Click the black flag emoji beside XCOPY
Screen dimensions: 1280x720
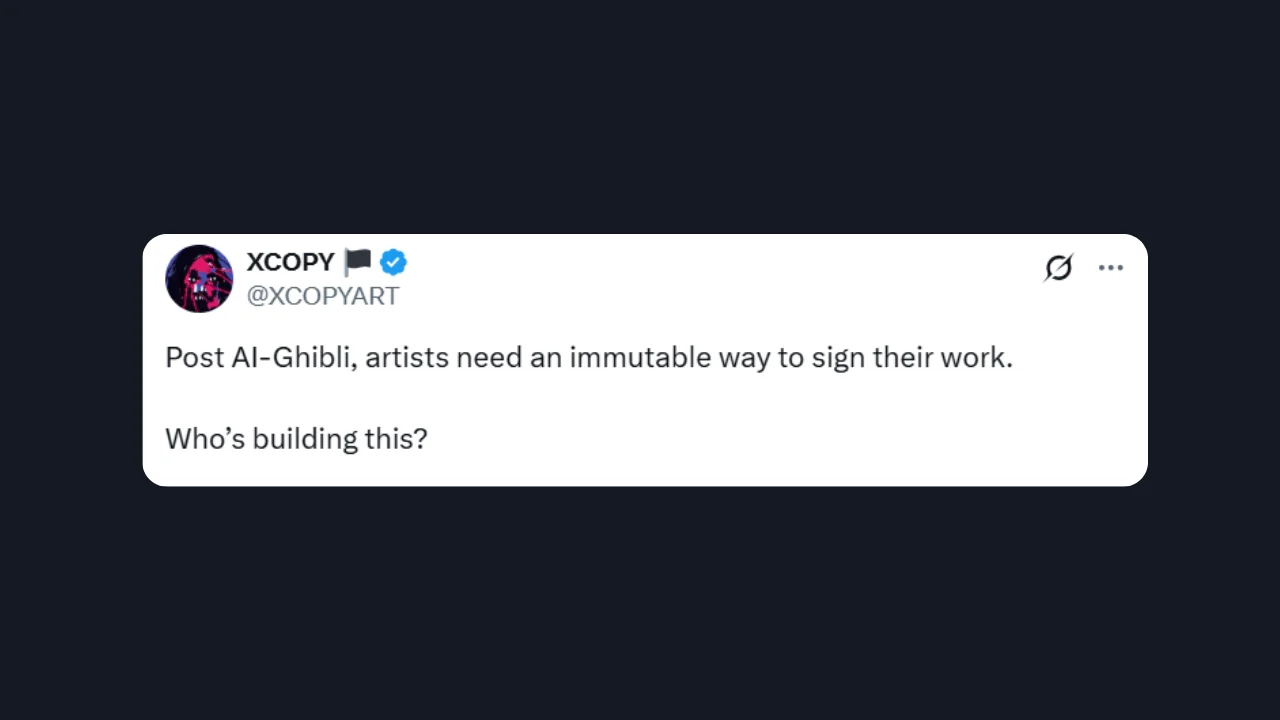357,262
